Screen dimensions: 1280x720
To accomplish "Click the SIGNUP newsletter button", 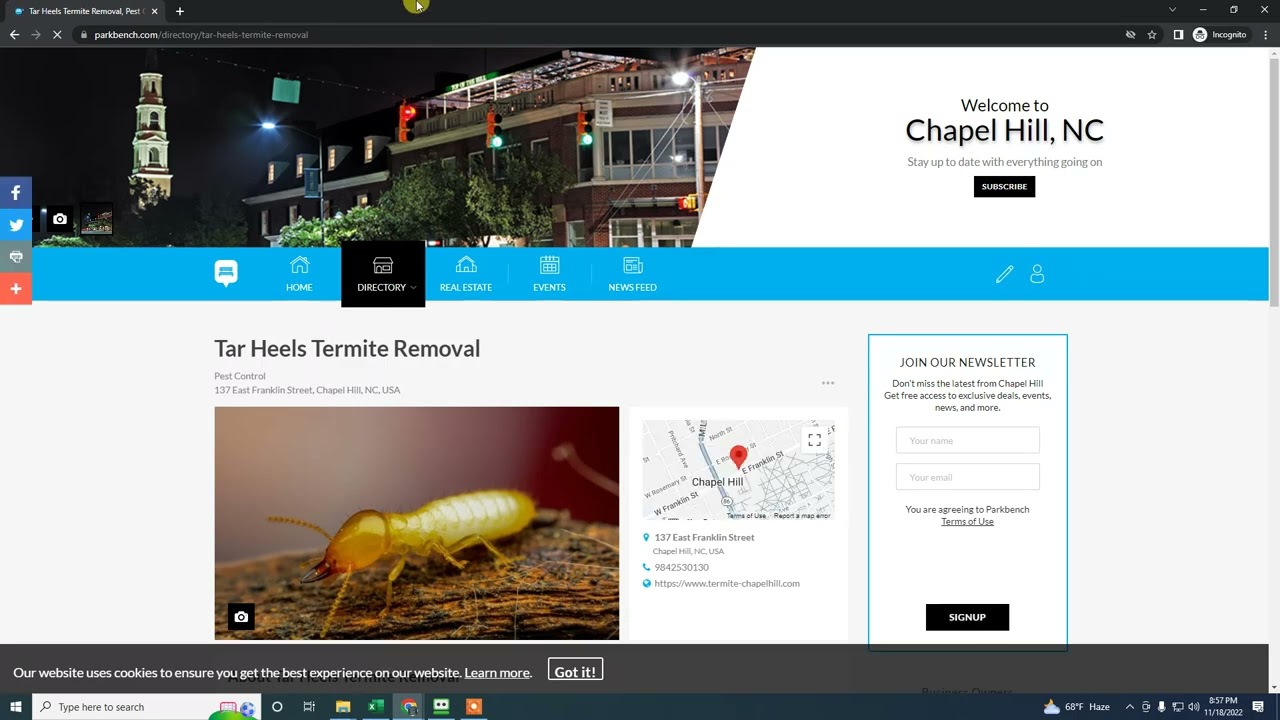I will (x=967, y=617).
